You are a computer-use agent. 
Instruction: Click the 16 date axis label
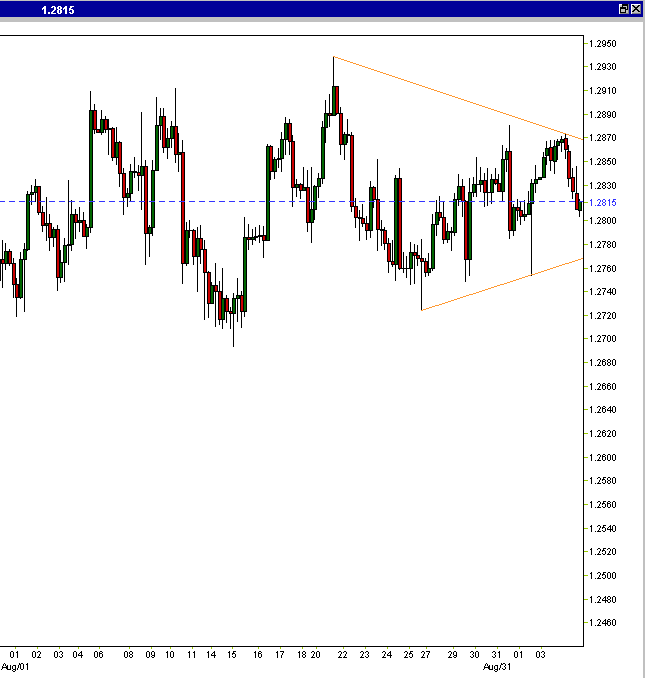click(x=258, y=655)
